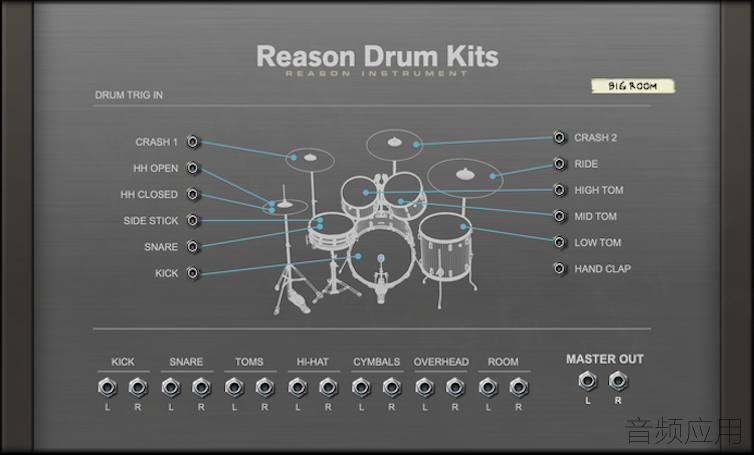The height and width of the screenshot is (455, 754).
Task: Click the snare drum in the kit illustration
Action: coord(332,231)
